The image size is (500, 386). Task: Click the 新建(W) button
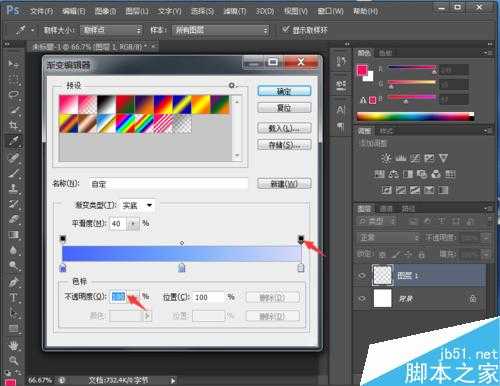tap(284, 184)
